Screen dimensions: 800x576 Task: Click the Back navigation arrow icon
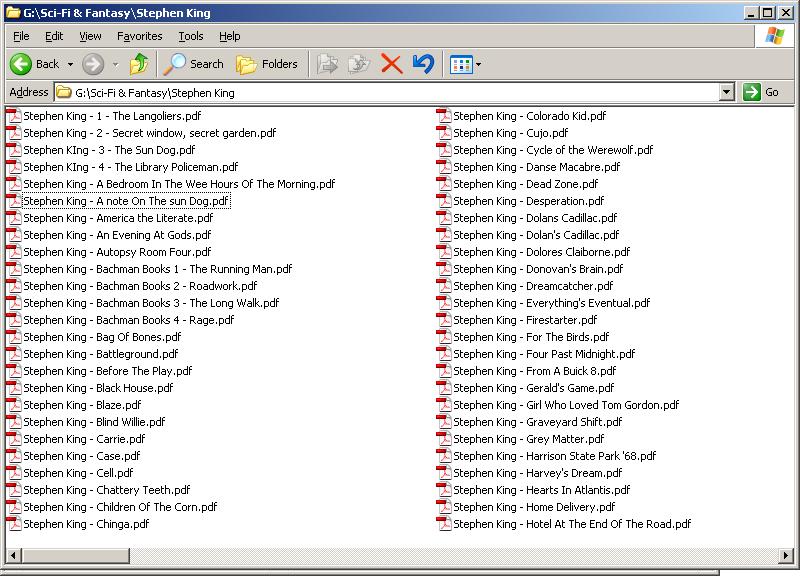click(21, 64)
